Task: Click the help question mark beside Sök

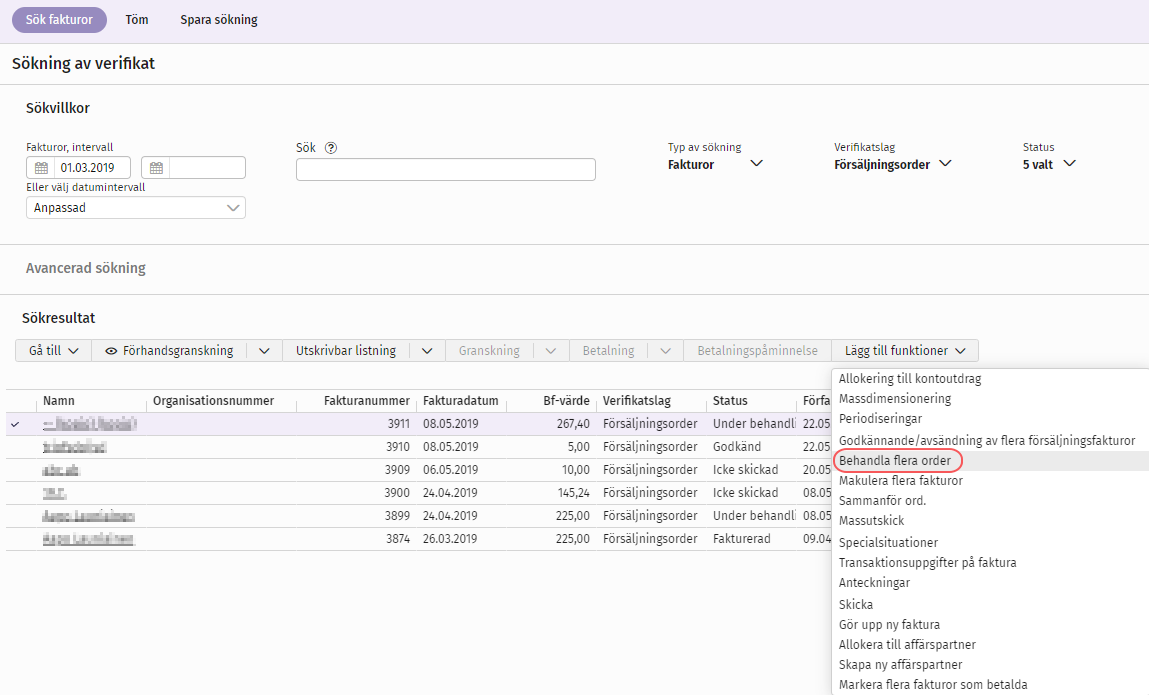Action: pyautogui.click(x=331, y=148)
